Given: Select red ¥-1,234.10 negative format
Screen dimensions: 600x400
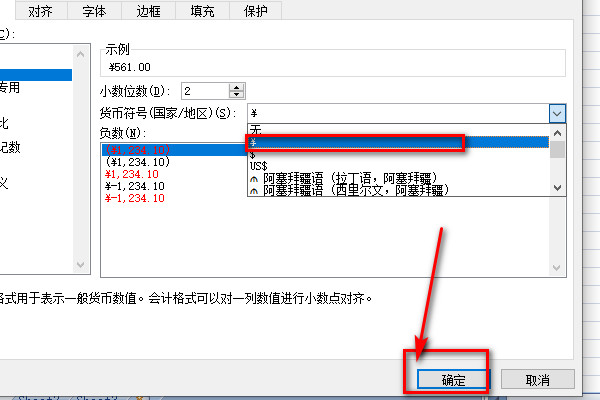Looking at the screenshot, I should coord(134,198).
